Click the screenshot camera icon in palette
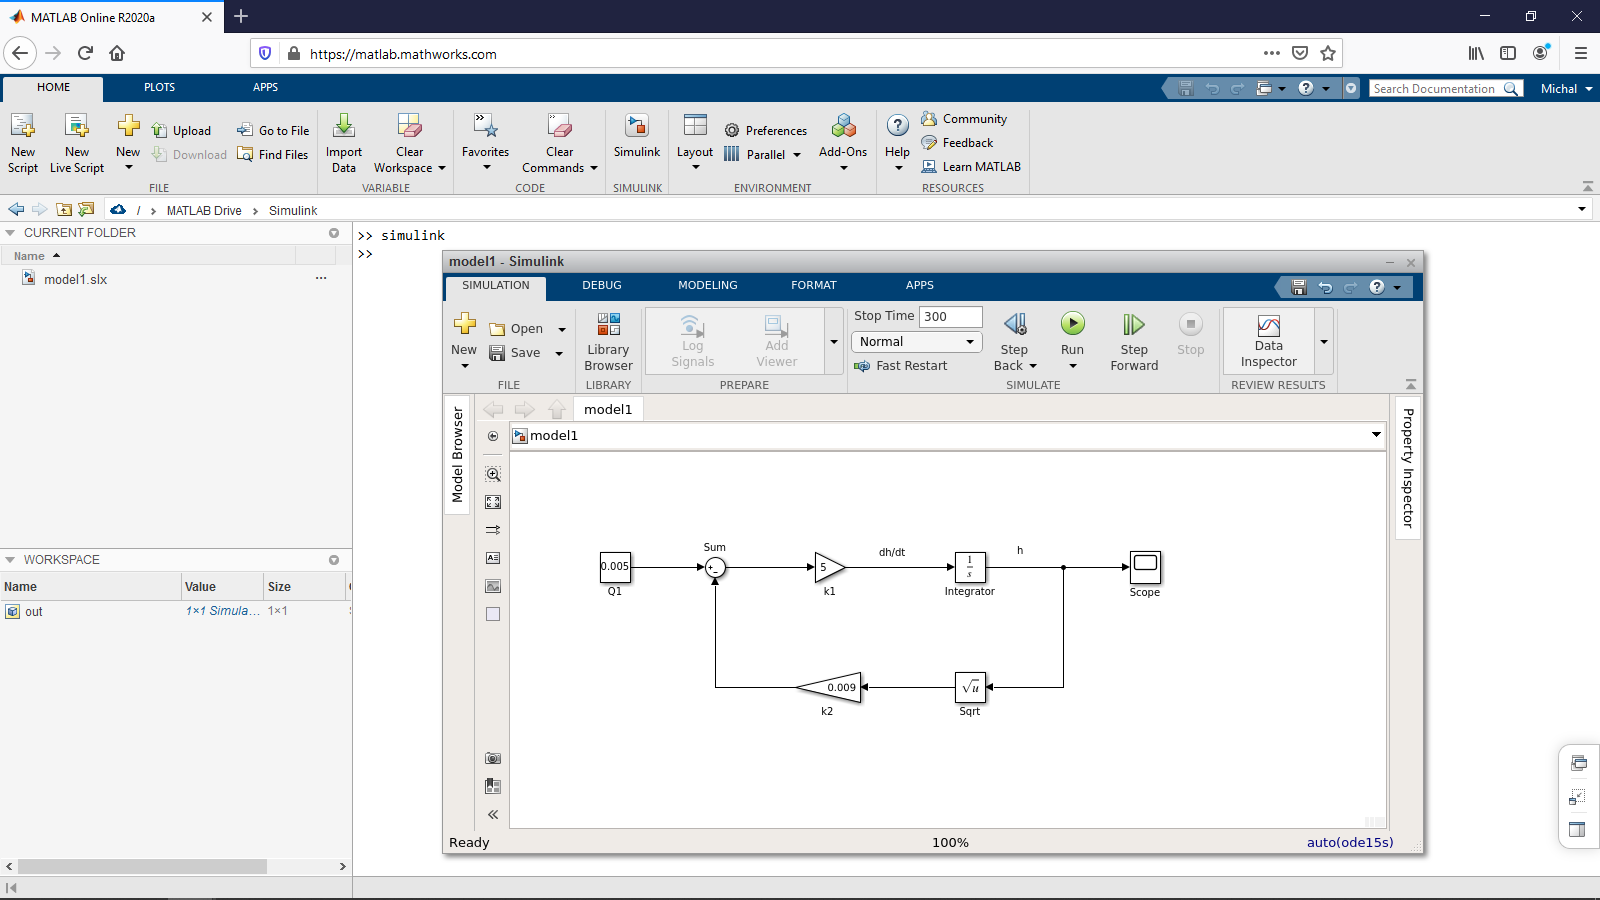 click(493, 758)
